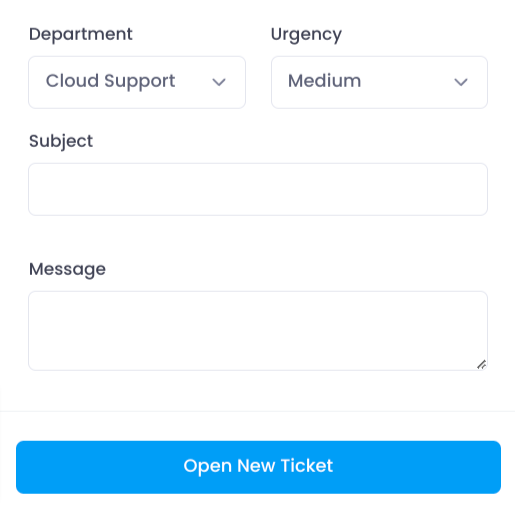This screenshot has width=515, height=522.
Task: Select the "Medium" value text in the Urgency field
Action: coord(324,81)
